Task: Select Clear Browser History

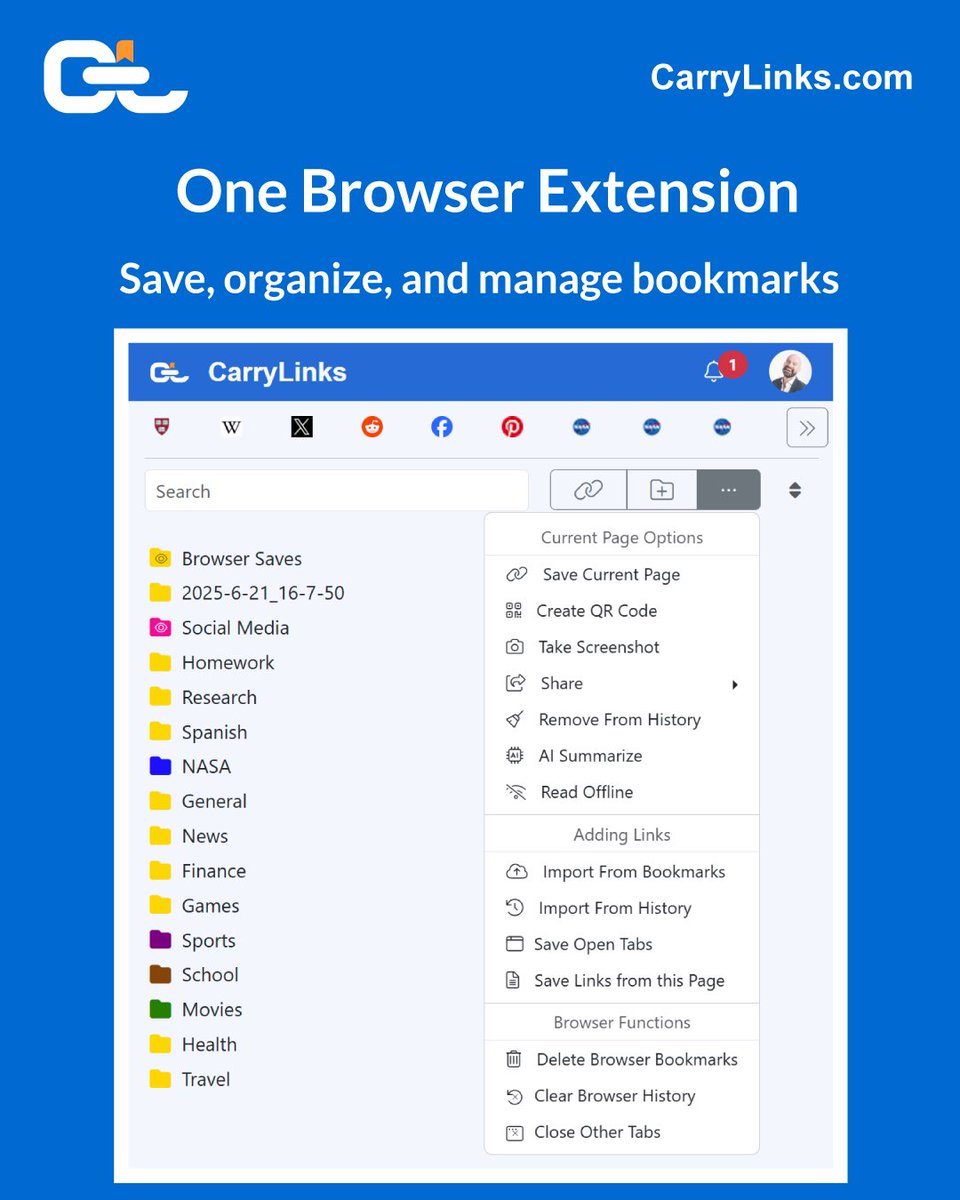Action: tap(622, 1095)
